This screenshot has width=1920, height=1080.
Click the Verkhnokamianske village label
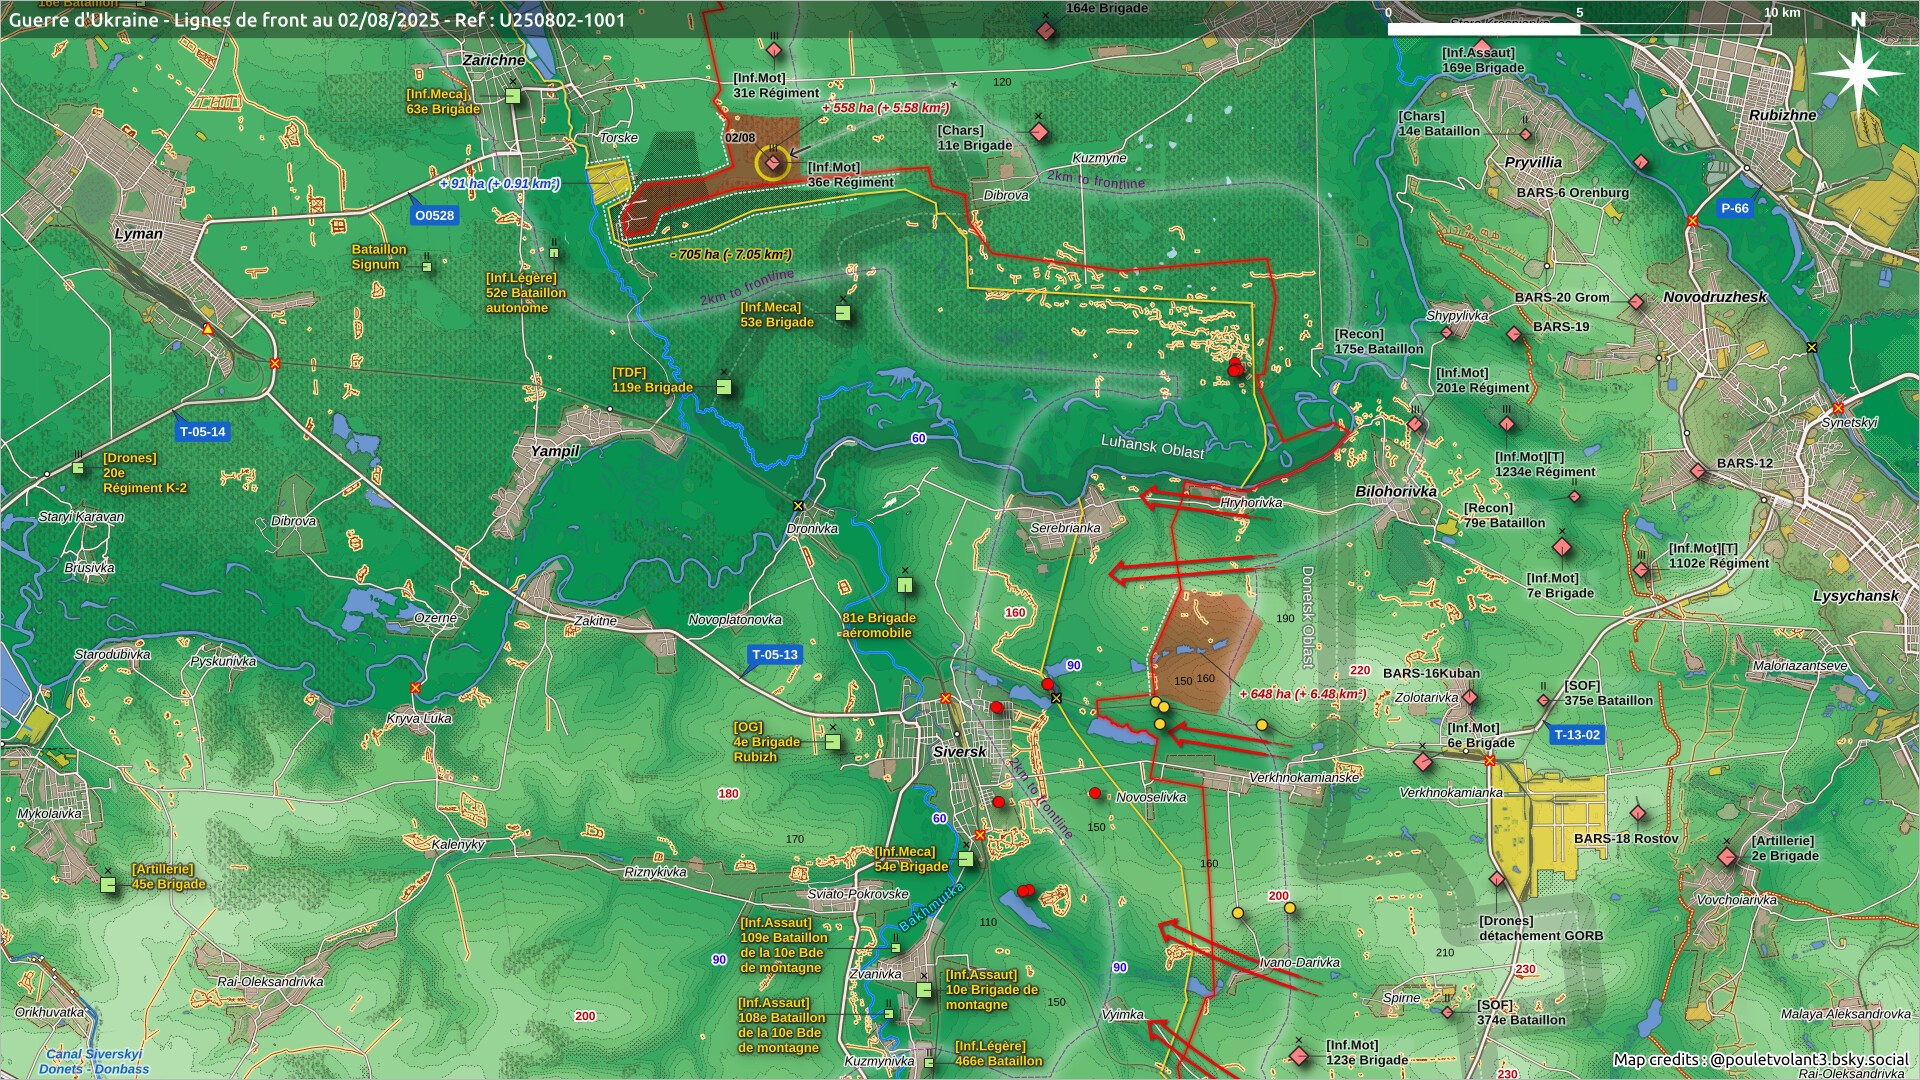click(1304, 777)
